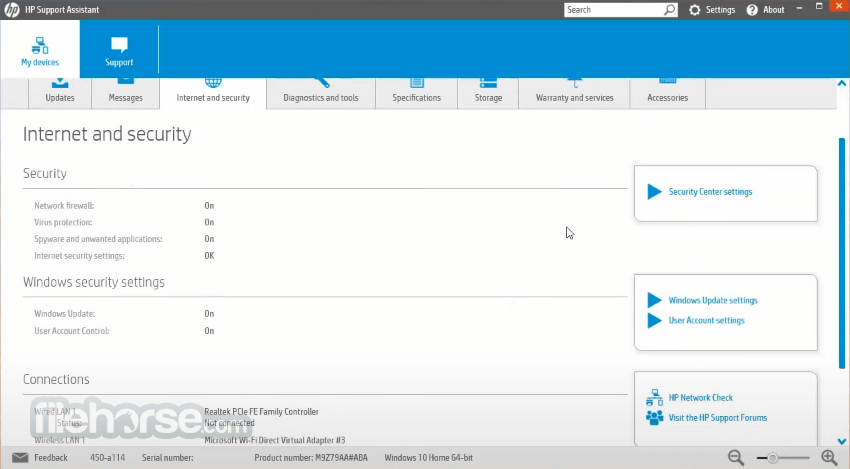The width and height of the screenshot is (850, 469).
Task: Click the zoom slider handle
Action: coord(772,458)
